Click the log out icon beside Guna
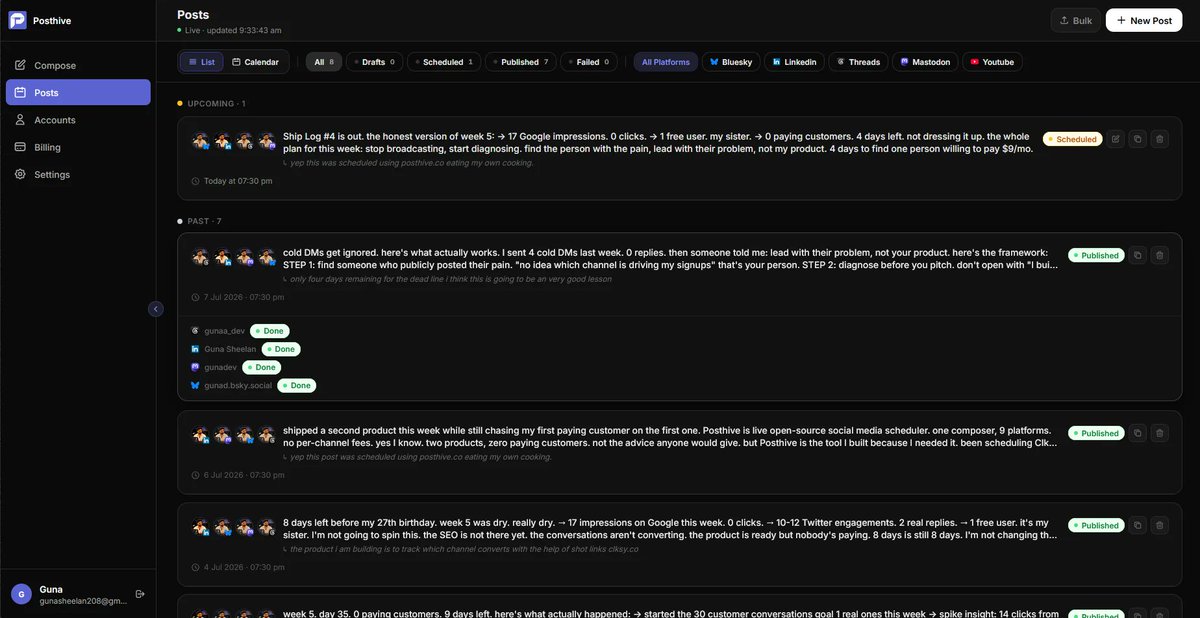This screenshot has height=618, width=1200. click(140, 594)
